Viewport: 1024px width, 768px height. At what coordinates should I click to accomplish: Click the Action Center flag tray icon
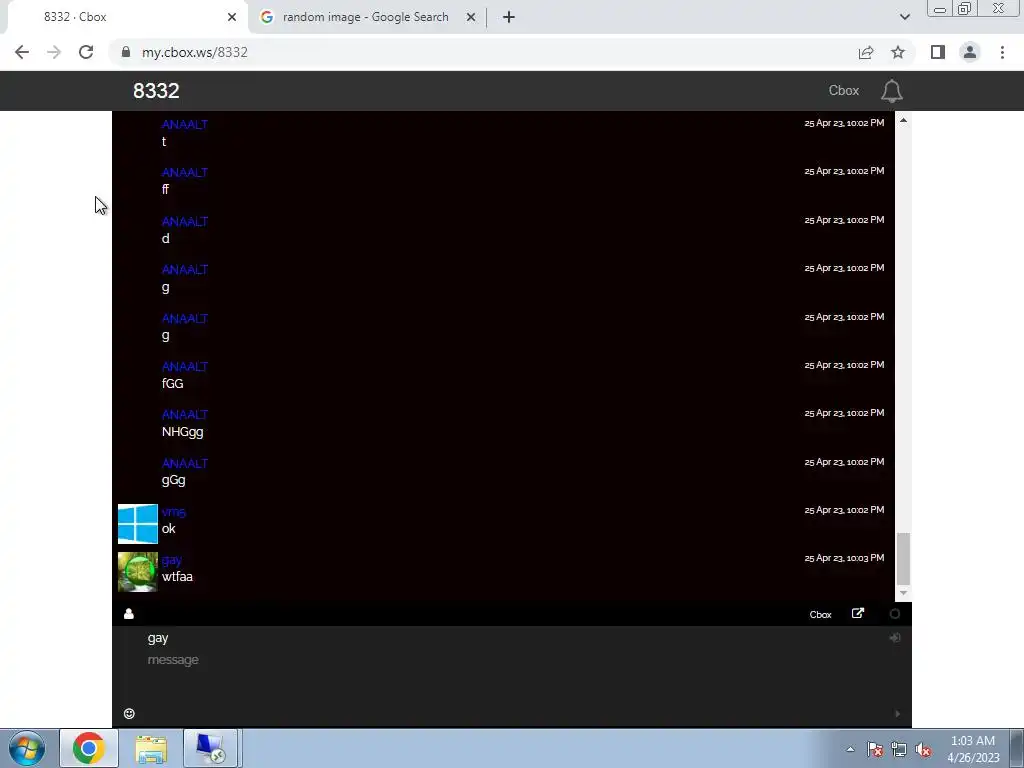pyautogui.click(x=875, y=750)
